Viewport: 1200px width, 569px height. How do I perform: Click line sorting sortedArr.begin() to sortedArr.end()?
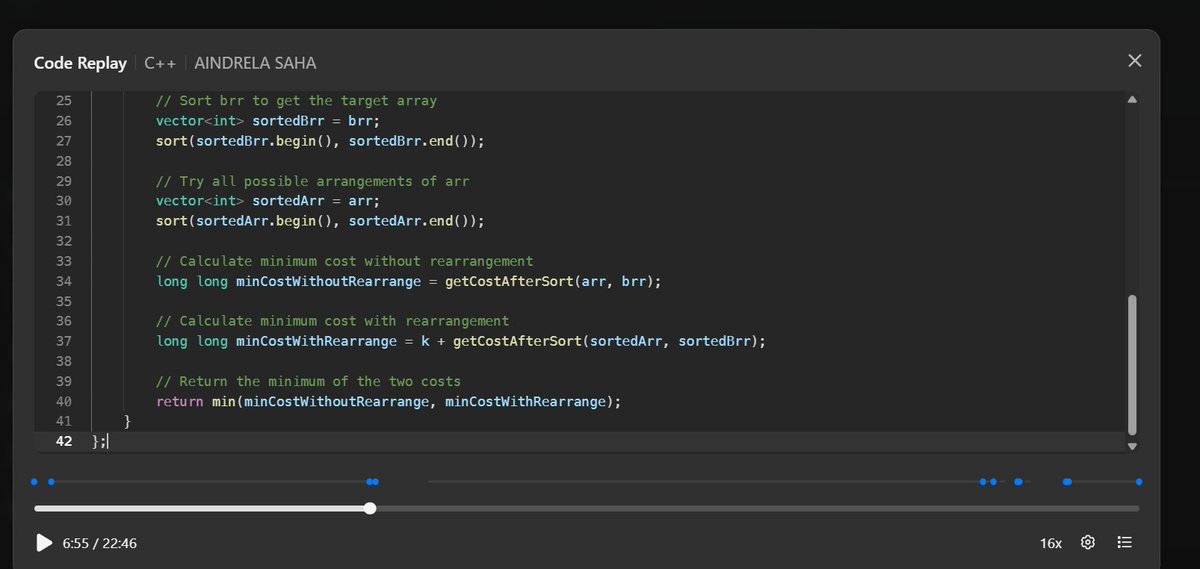pyautogui.click(x=320, y=221)
